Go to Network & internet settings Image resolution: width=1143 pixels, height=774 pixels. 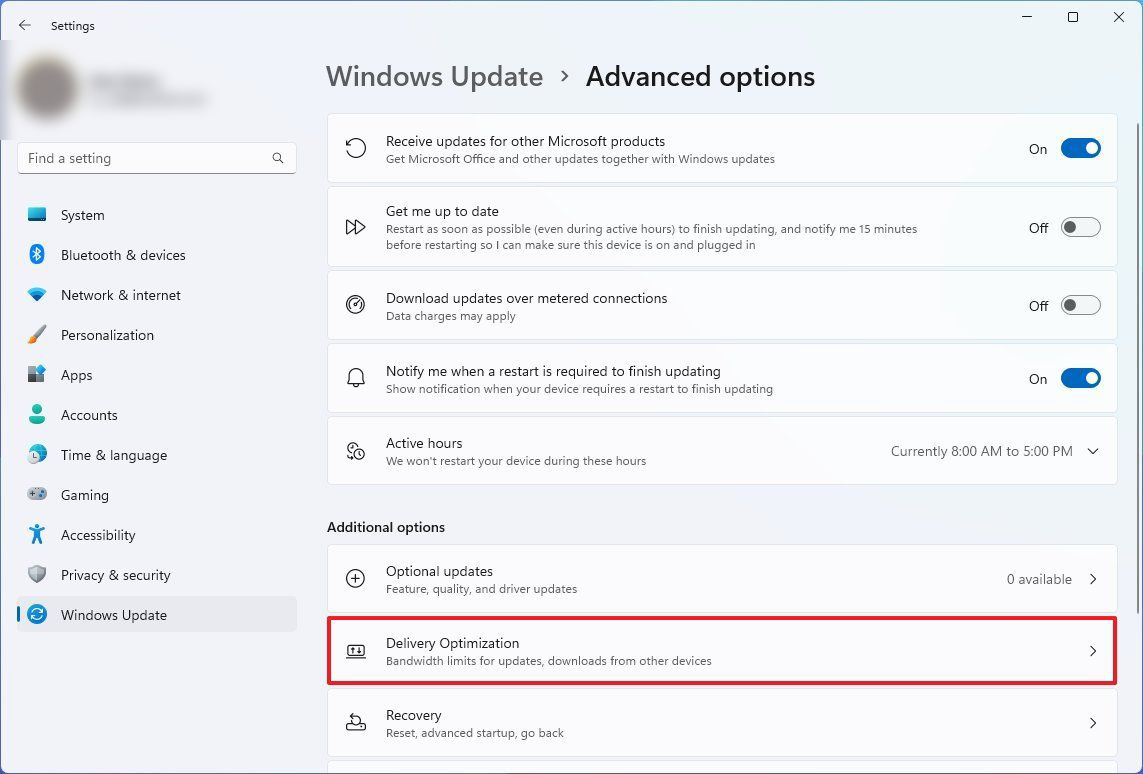157,295
